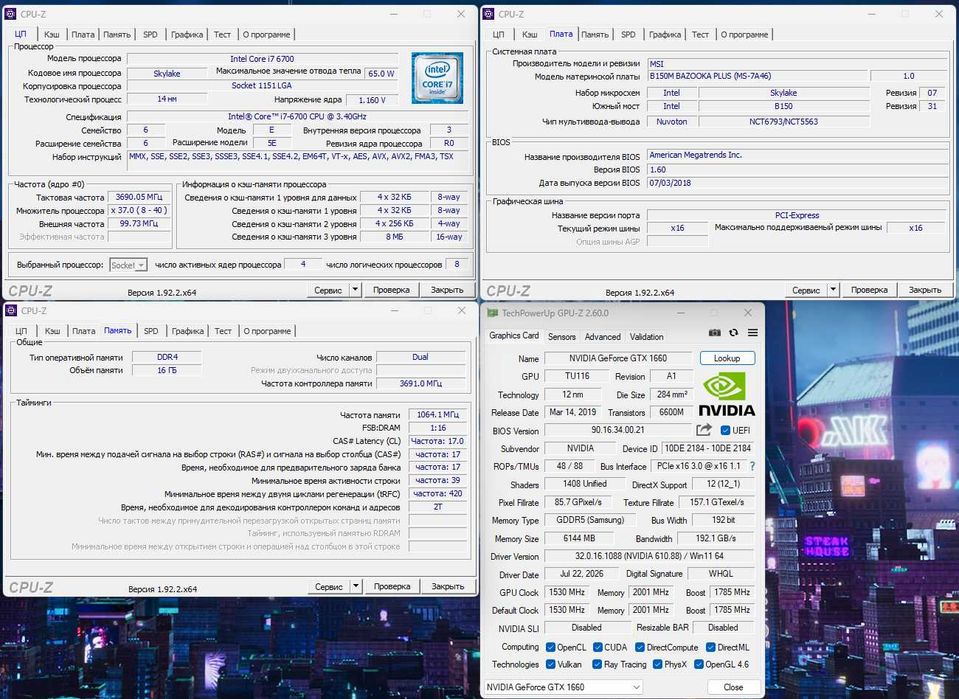Toggle the DirectCompute checkbox
The image size is (959, 699).
click(x=640, y=647)
